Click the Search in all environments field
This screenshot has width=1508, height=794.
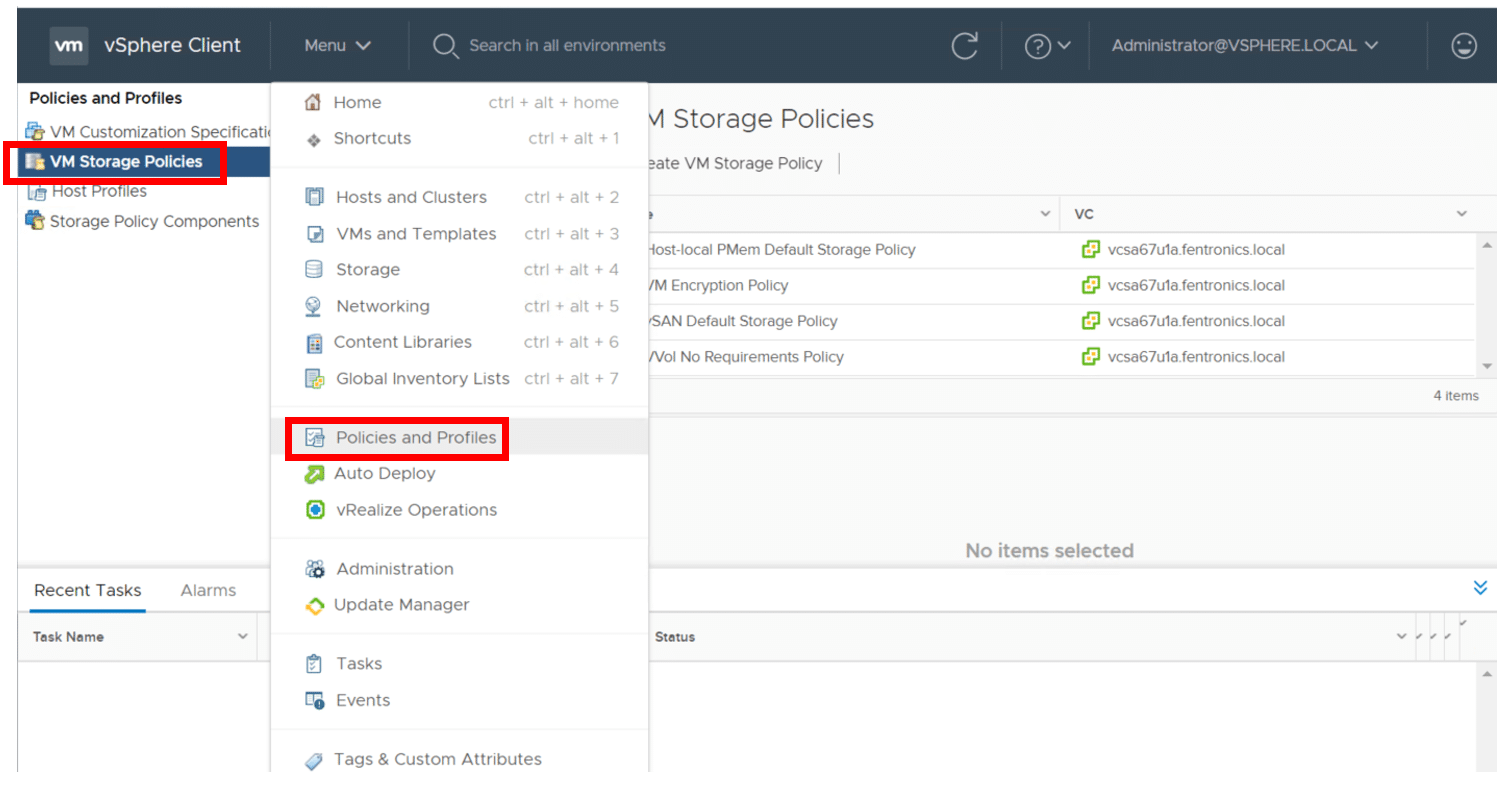567,46
